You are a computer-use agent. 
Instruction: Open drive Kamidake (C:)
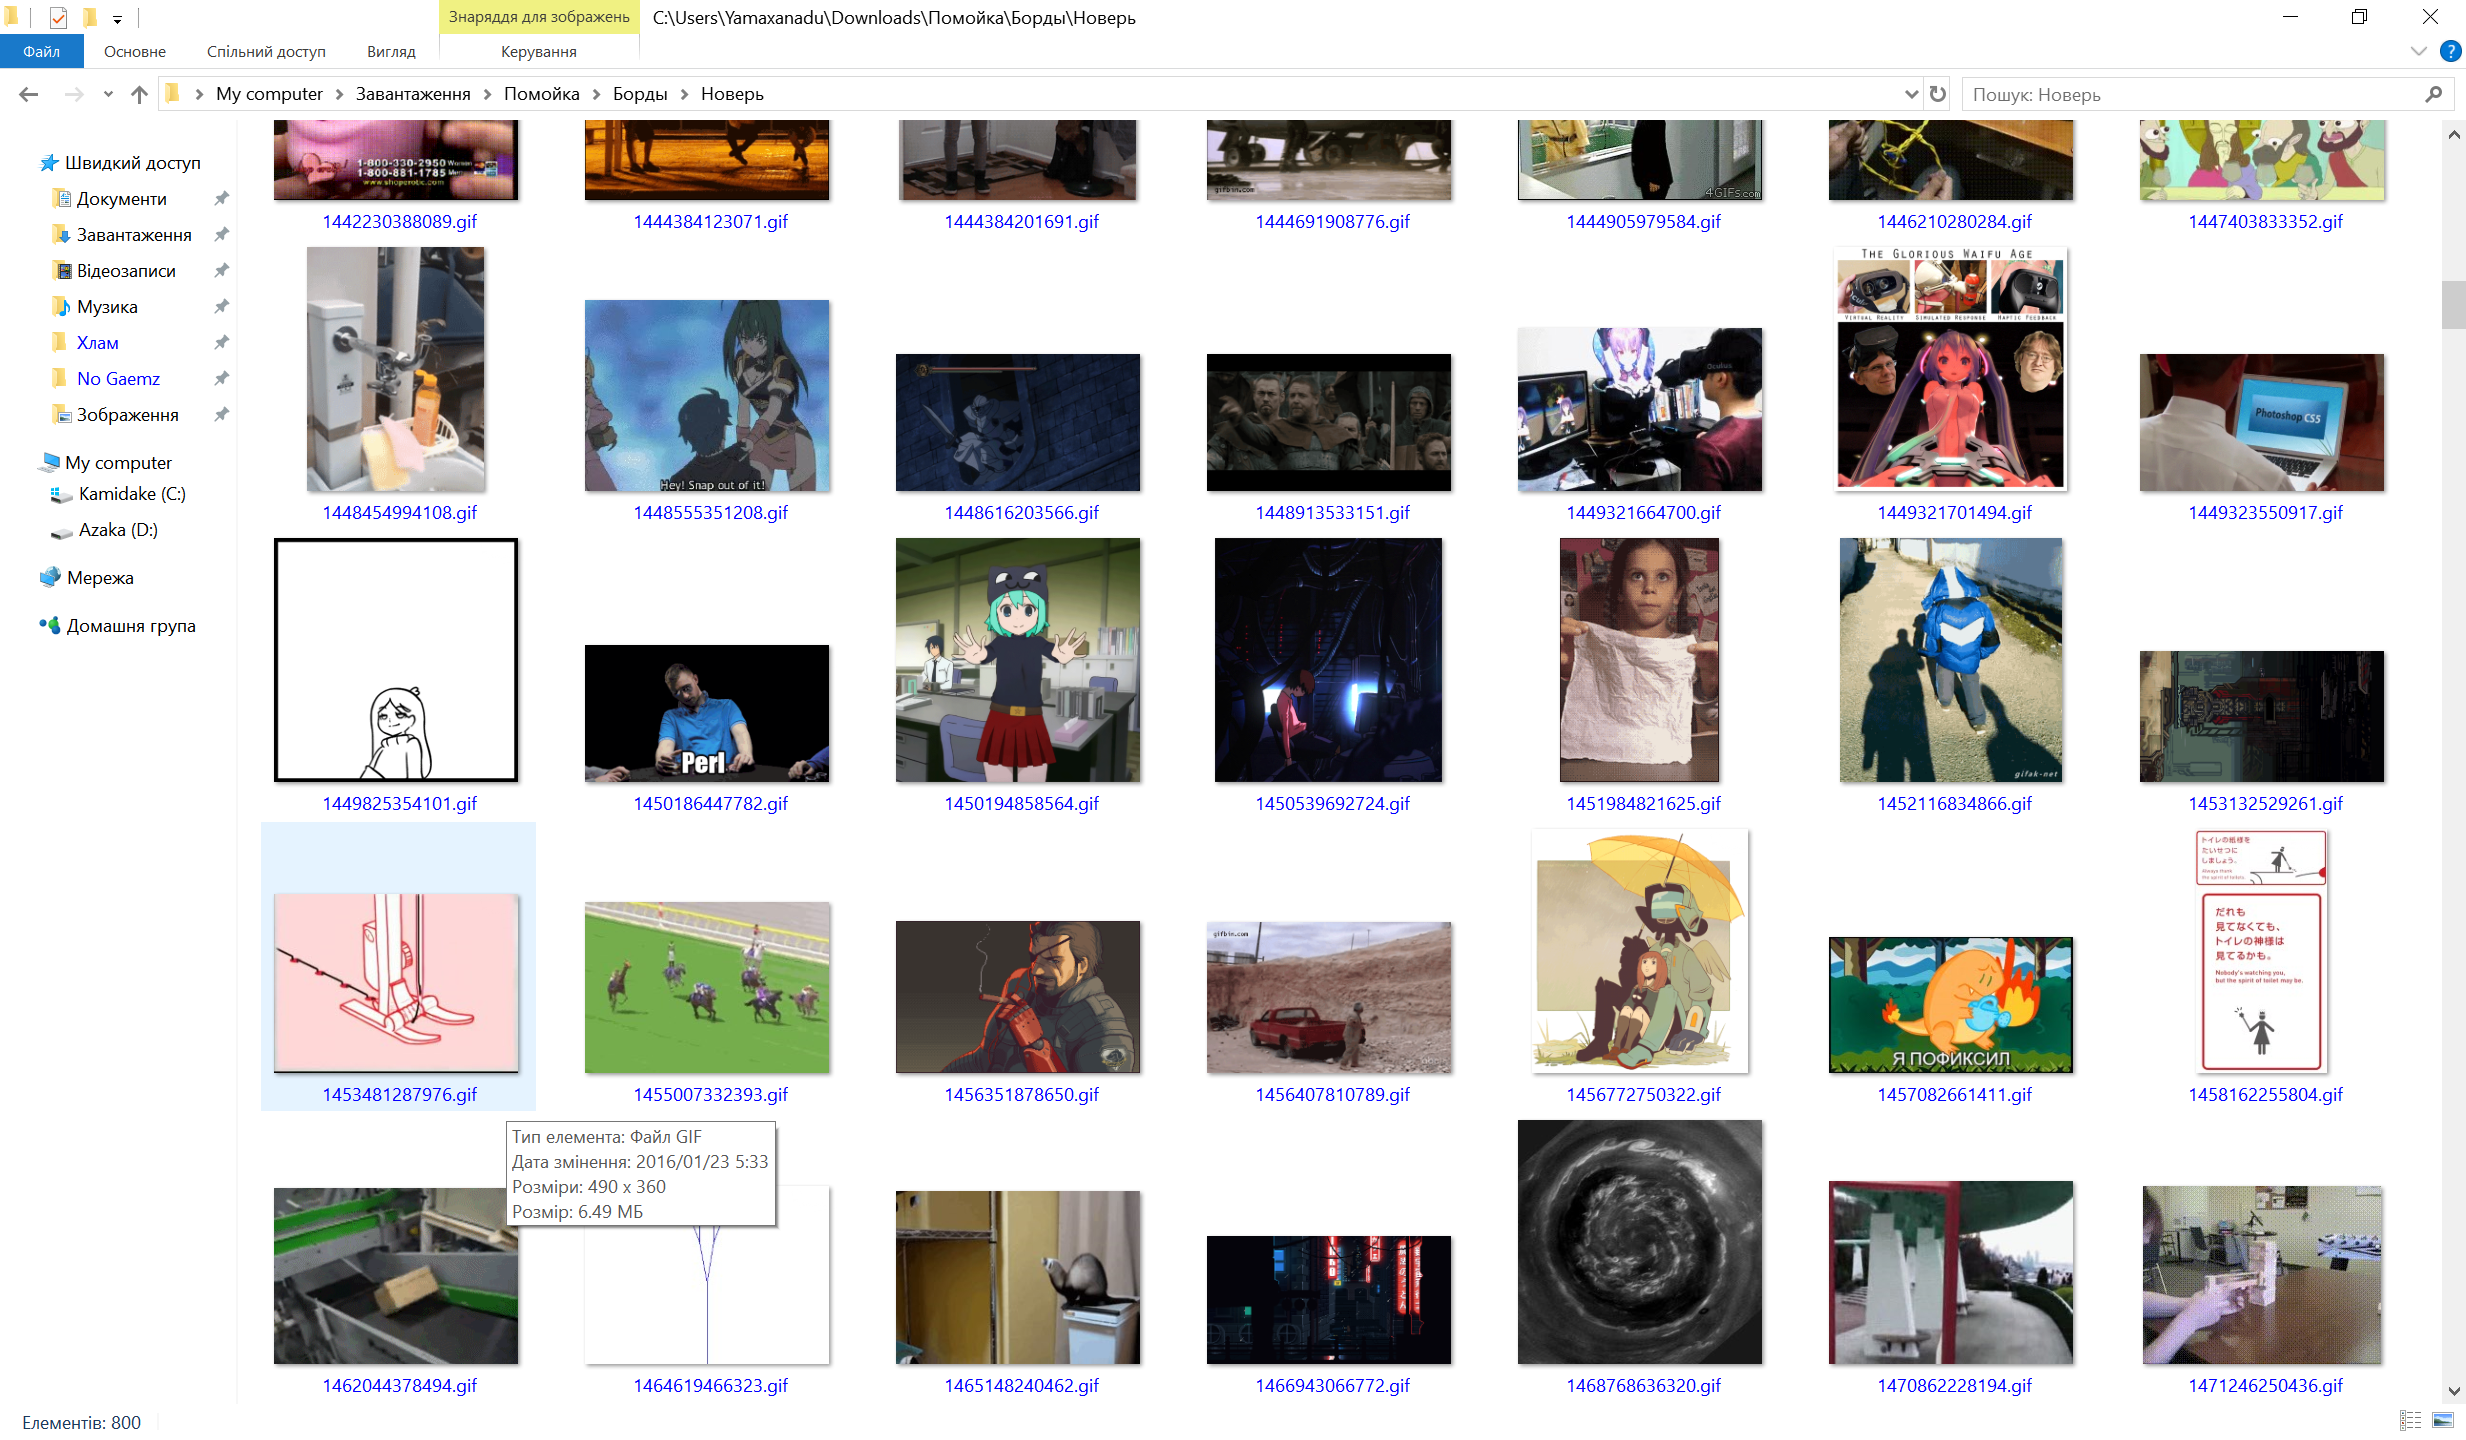(x=132, y=493)
